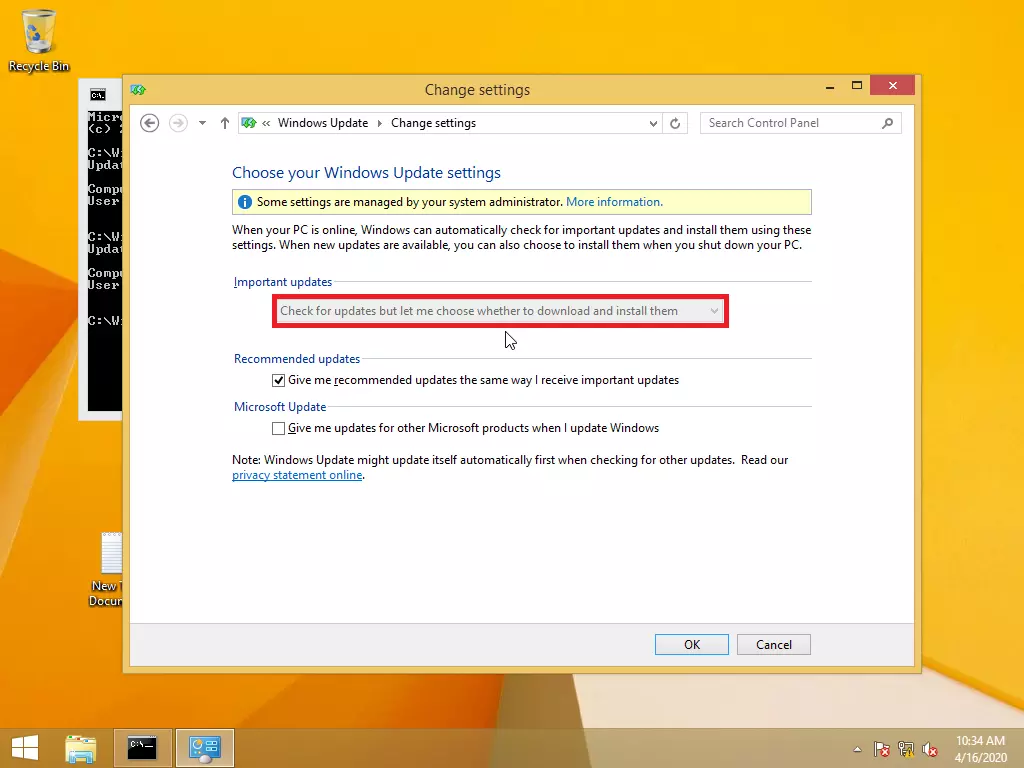Viewport: 1024px width, 768px height.
Task: Click the Cancel button
Action: pos(774,645)
